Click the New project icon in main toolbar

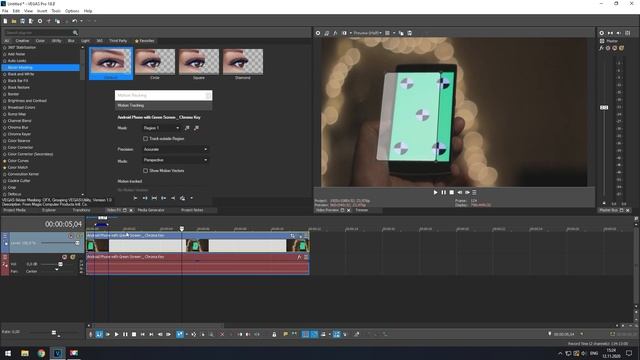(5, 21)
